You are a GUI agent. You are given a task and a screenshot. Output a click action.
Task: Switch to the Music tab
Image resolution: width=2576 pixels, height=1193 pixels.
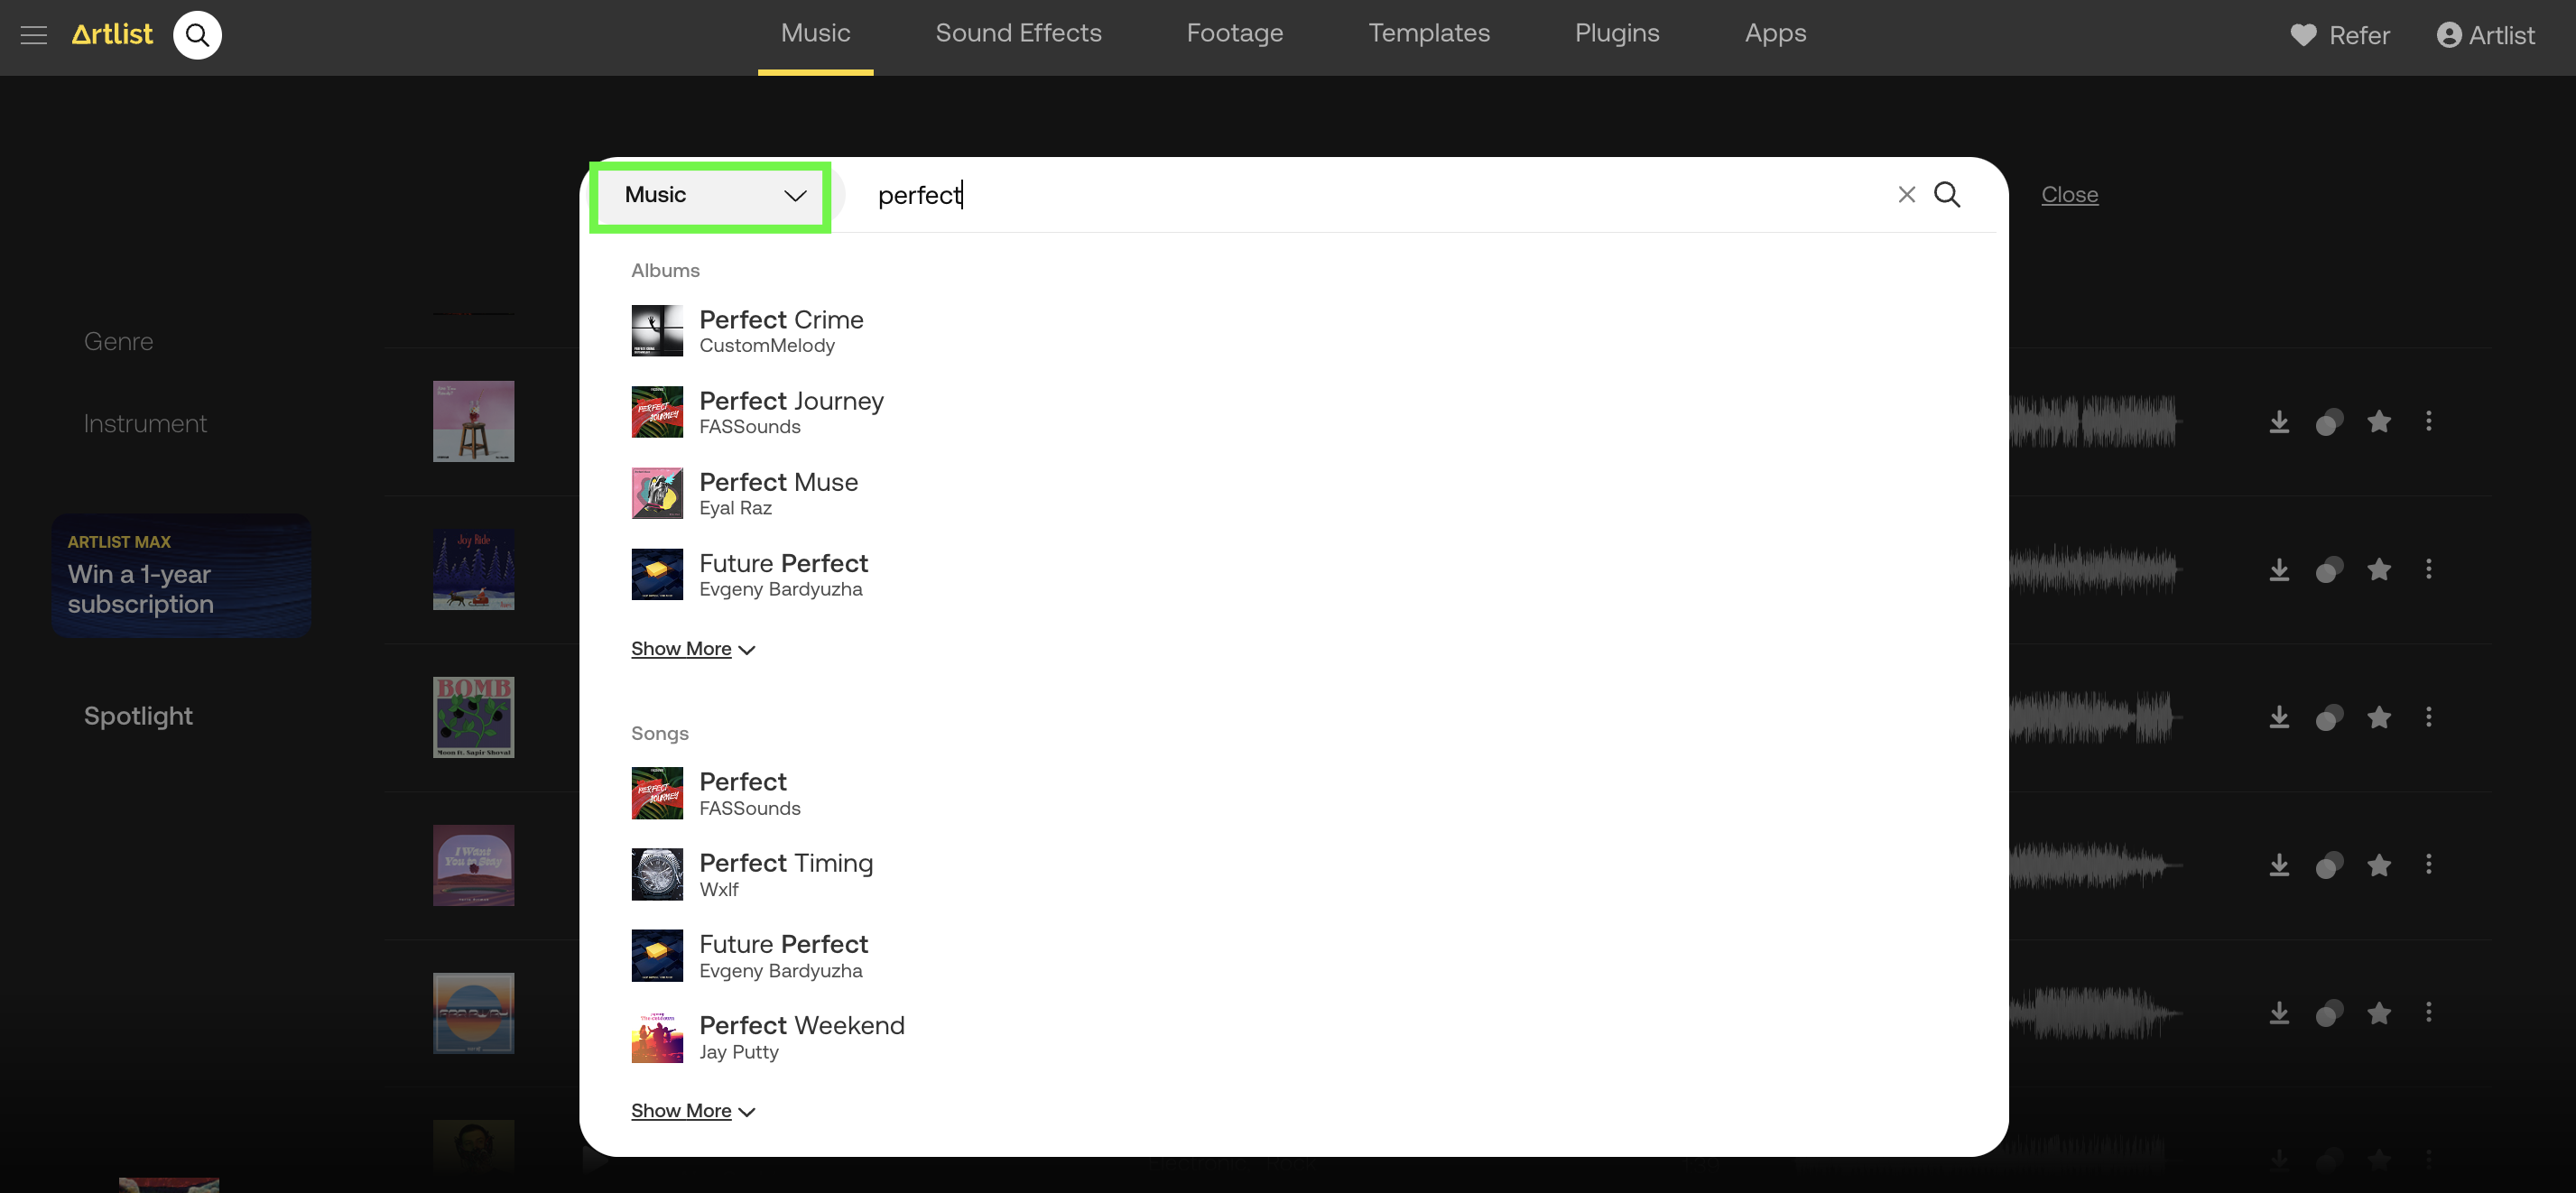[x=815, y=34]
